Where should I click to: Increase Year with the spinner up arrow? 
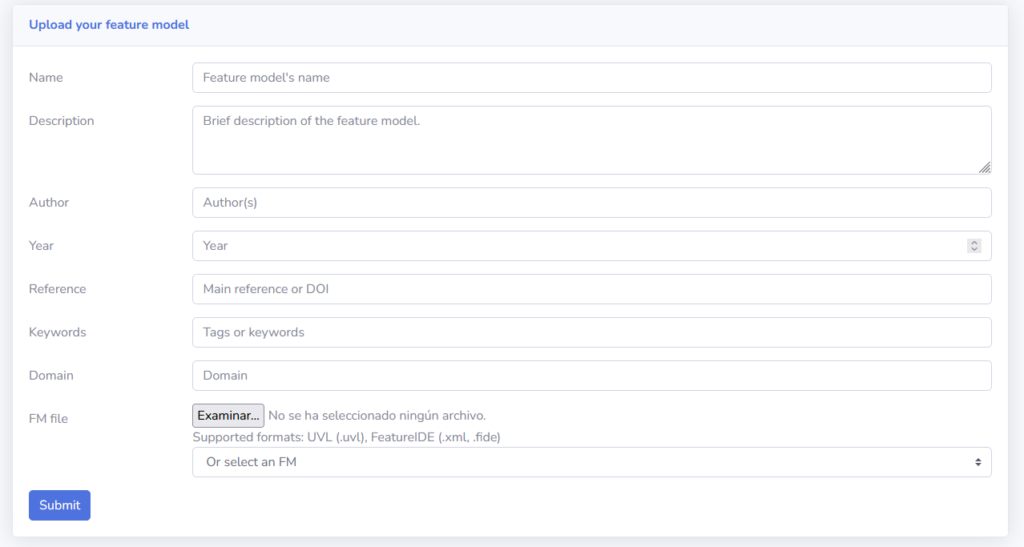[974, 243]
